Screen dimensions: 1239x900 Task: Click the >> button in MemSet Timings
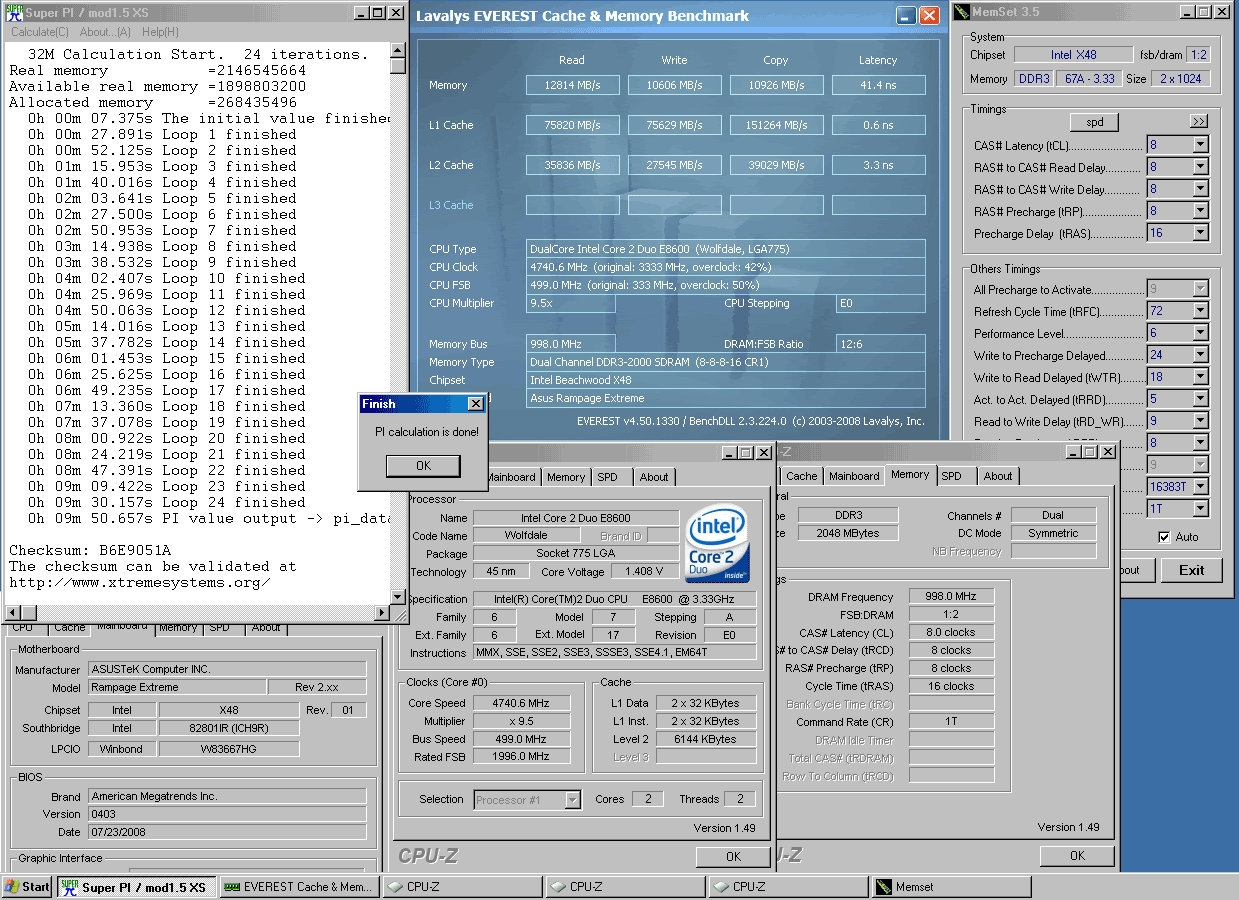click(1198, 121)
